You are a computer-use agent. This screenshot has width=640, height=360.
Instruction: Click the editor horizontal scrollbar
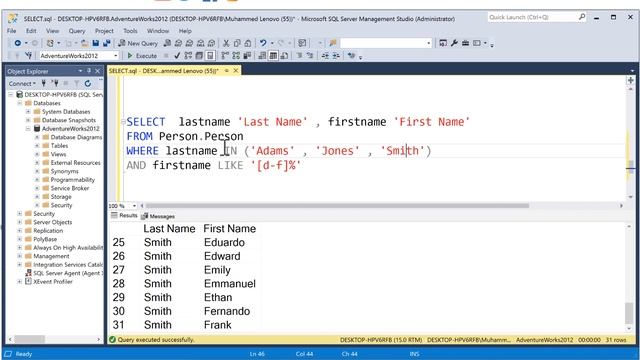337,206
